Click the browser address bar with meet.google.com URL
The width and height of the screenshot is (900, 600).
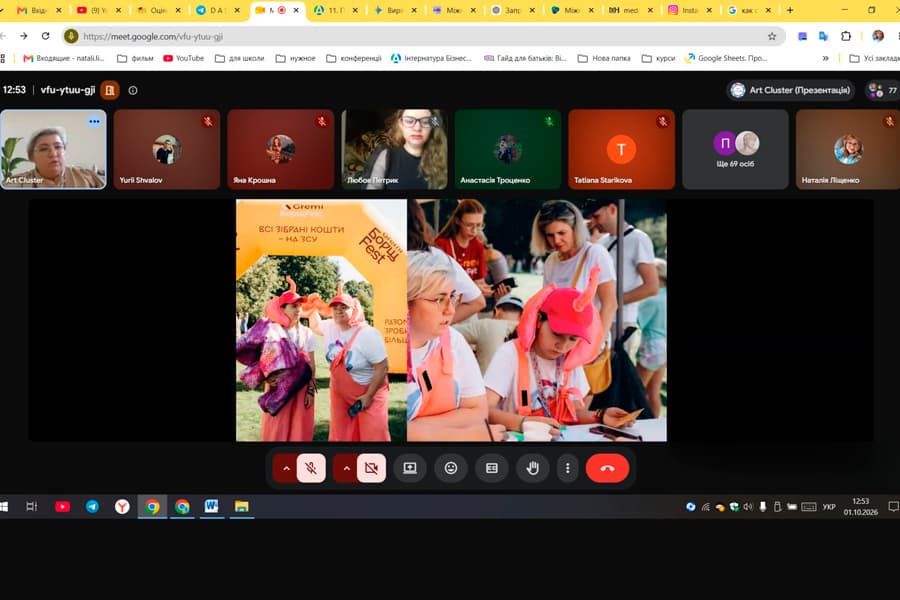click(424, 36)
